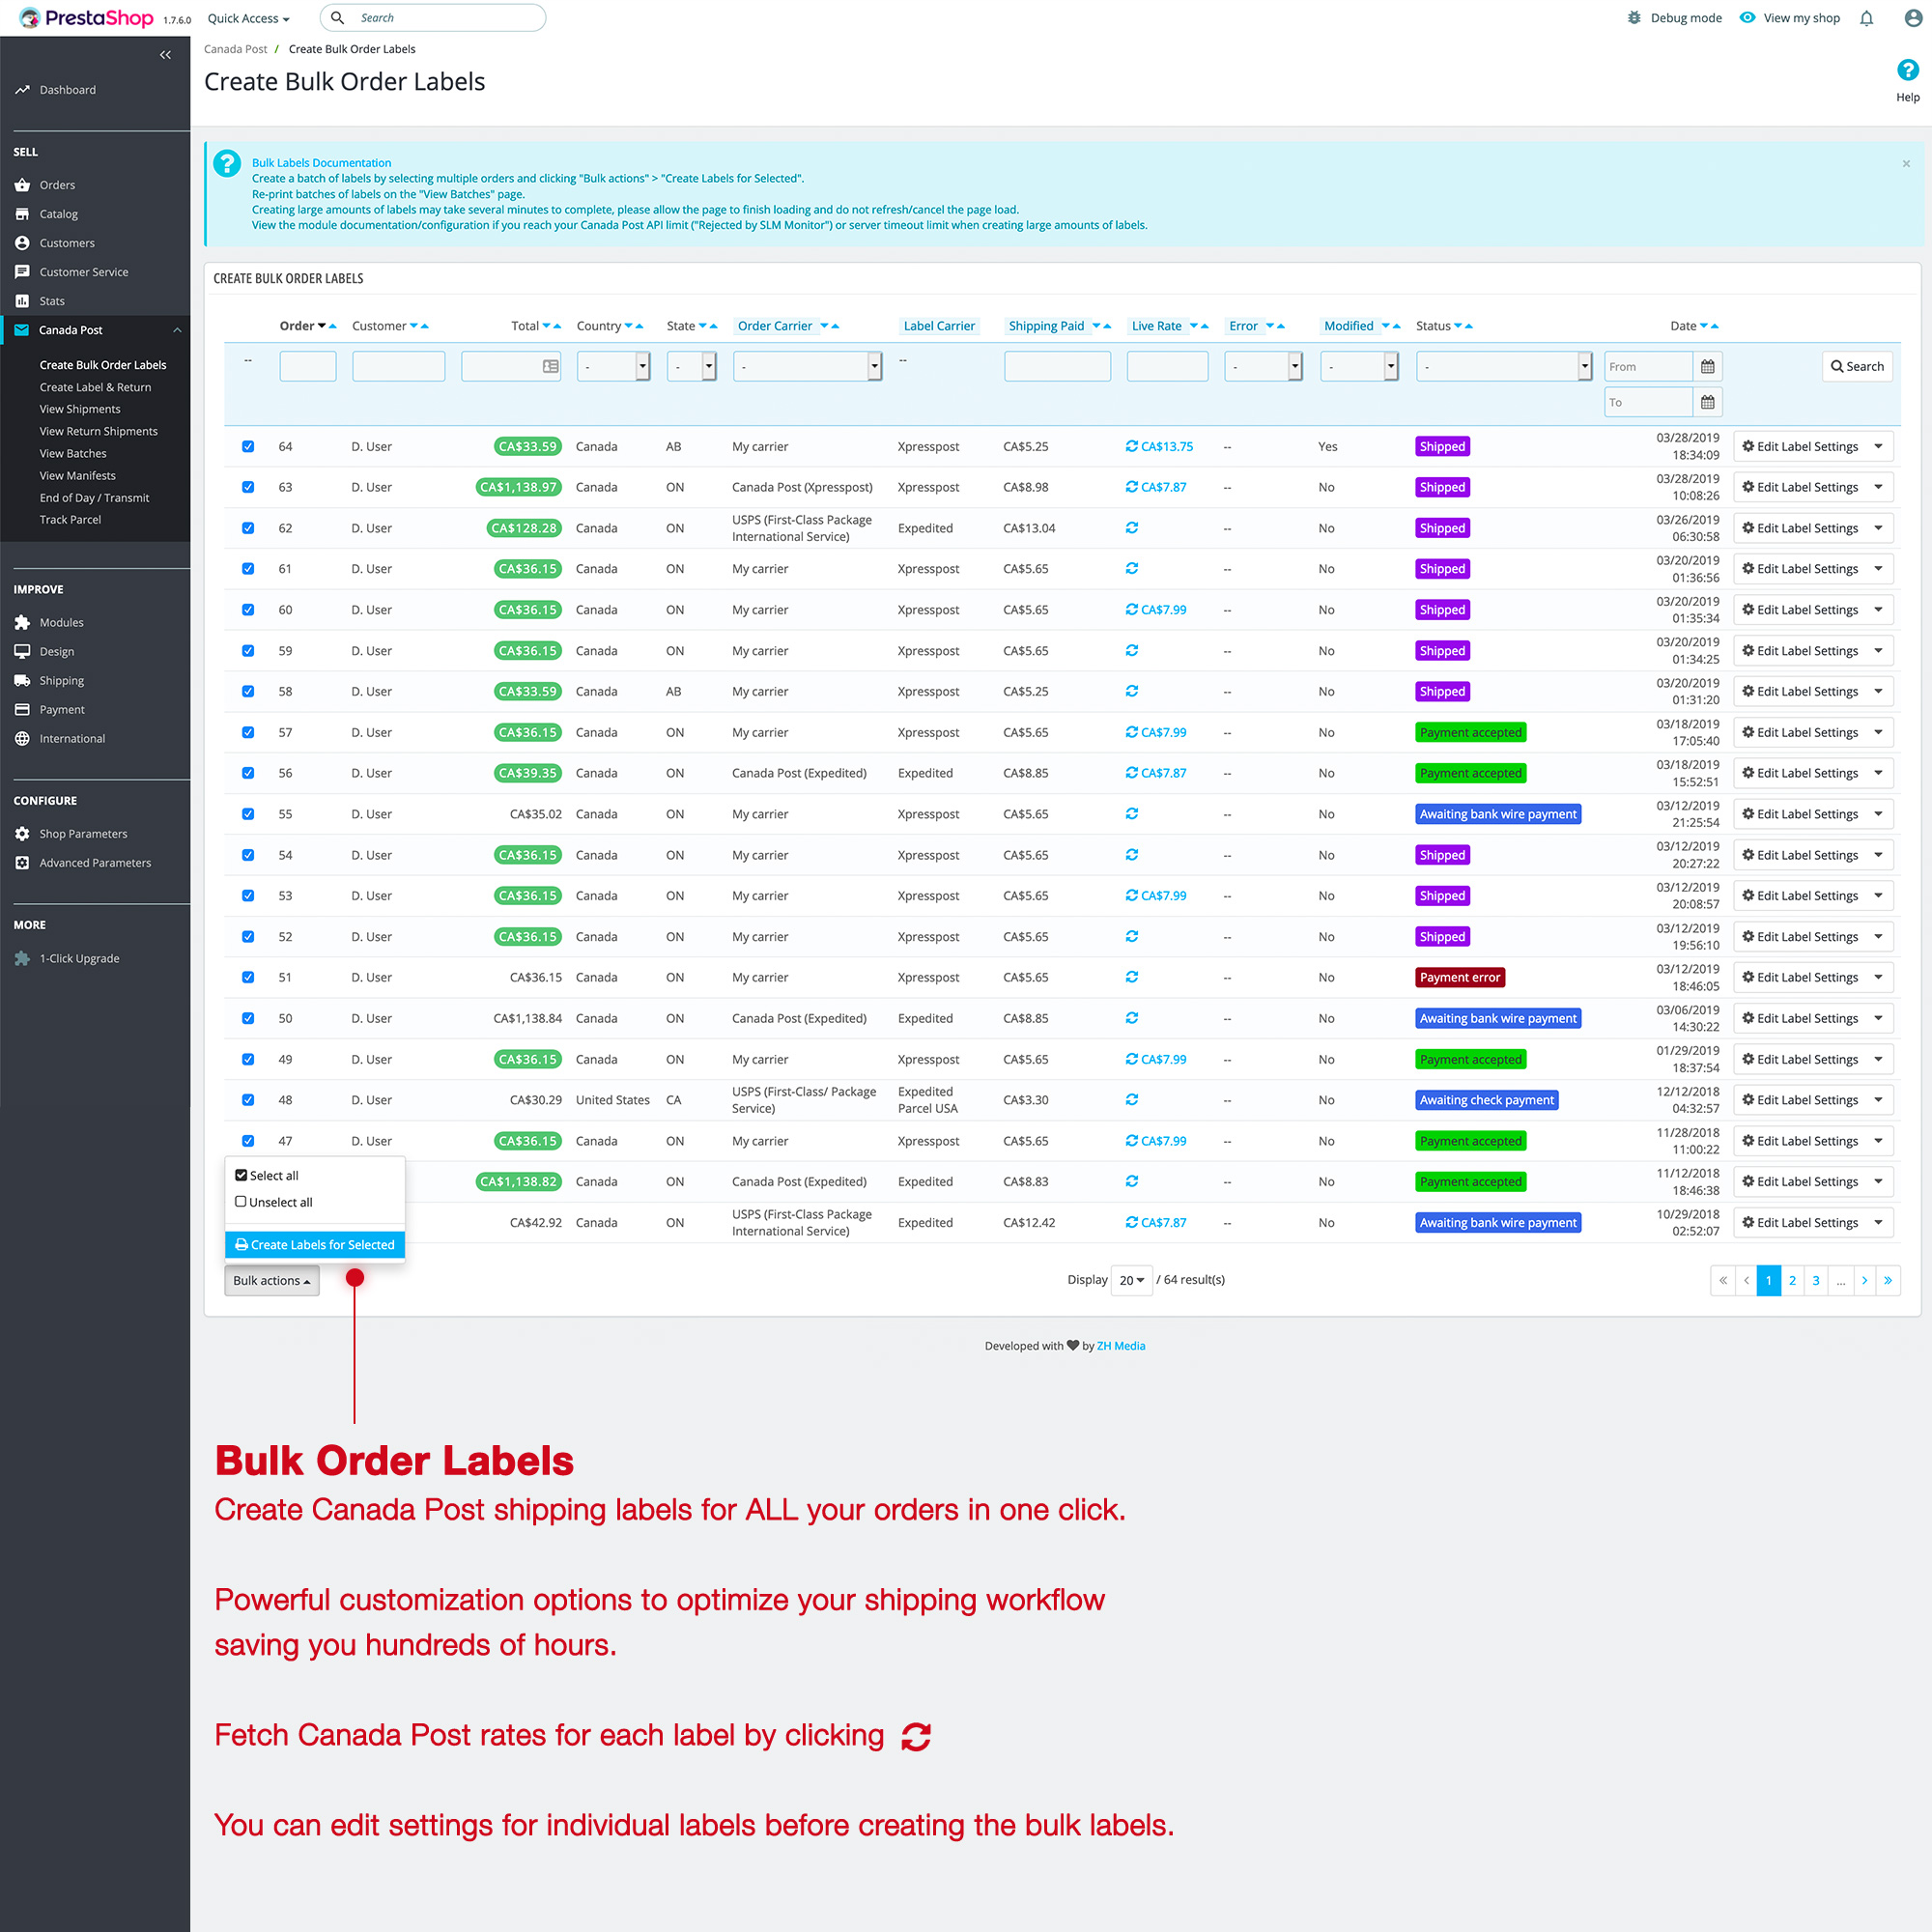Uncheck the checkbox for order 54

pos(248,854)
